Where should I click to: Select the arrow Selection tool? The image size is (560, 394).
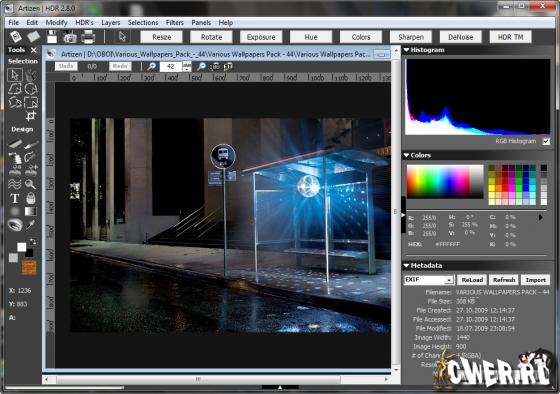(x=15, y=75)
